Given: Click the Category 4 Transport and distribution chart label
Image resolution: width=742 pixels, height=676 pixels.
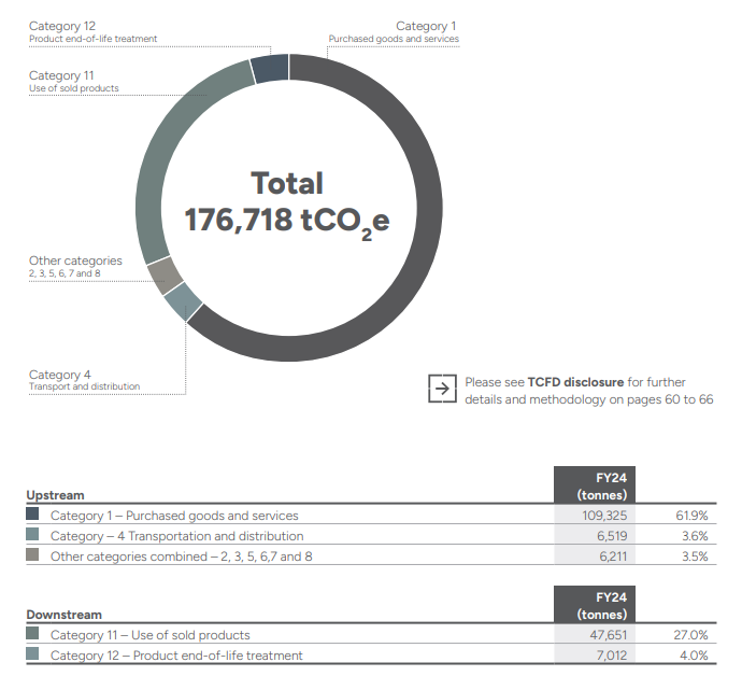Looking at the screenshot, I should pos(85,380).
